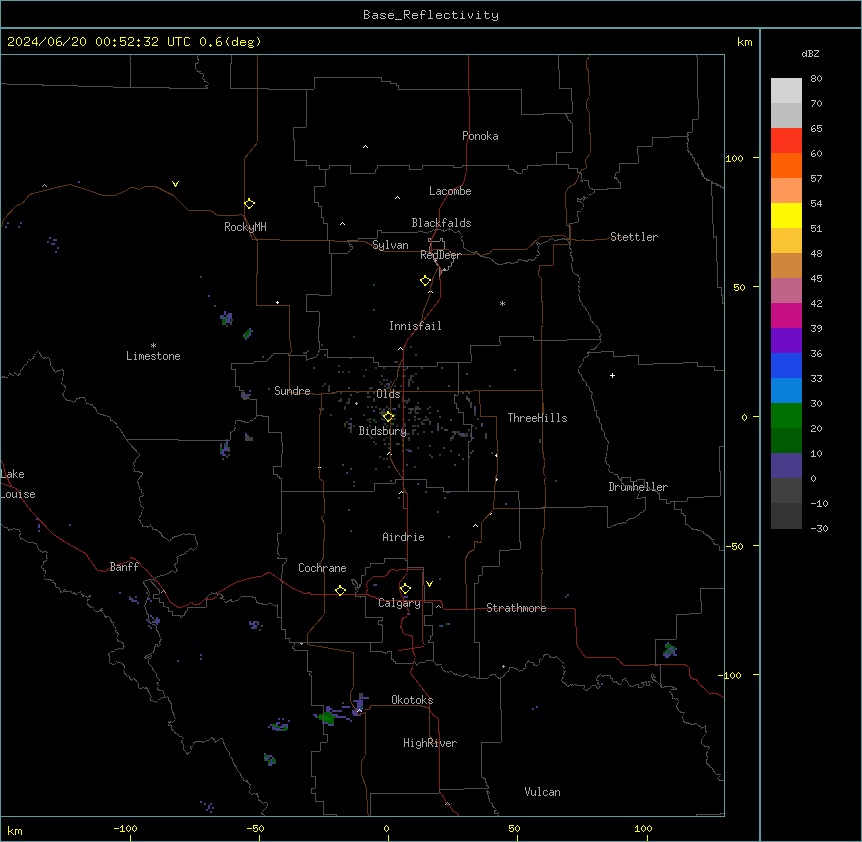Click the green radar echo west of Okotoks
The height and width of the screenshot is (842, 862).
[x=328, y=717]
